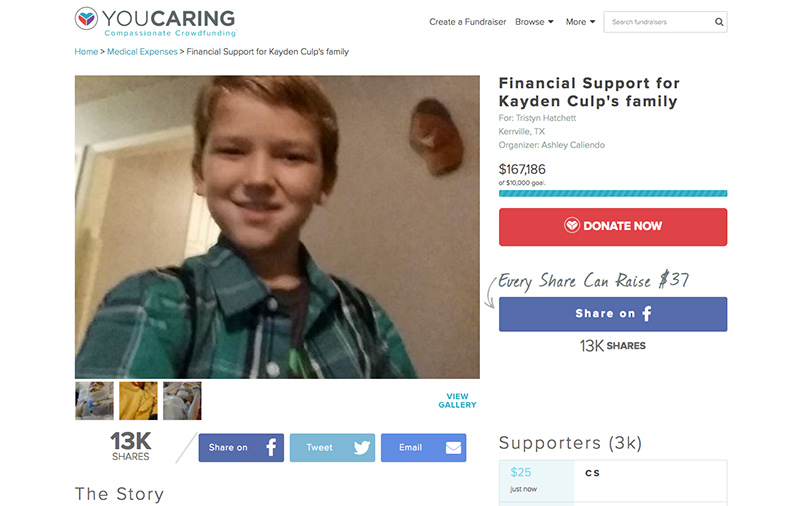The height and width of the screenshot is (506, 800).
Task: Click the Email envelope button
Action: [x=423, y=448]
